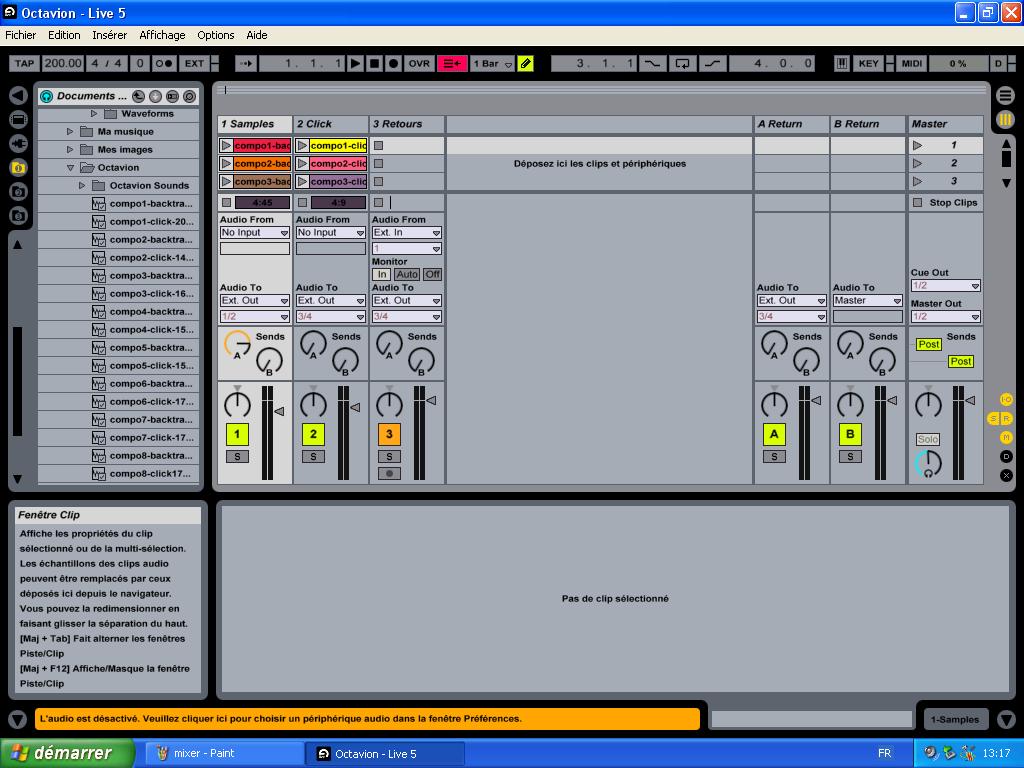Open the Windows démarrer start menu

(x=67, y=753)
